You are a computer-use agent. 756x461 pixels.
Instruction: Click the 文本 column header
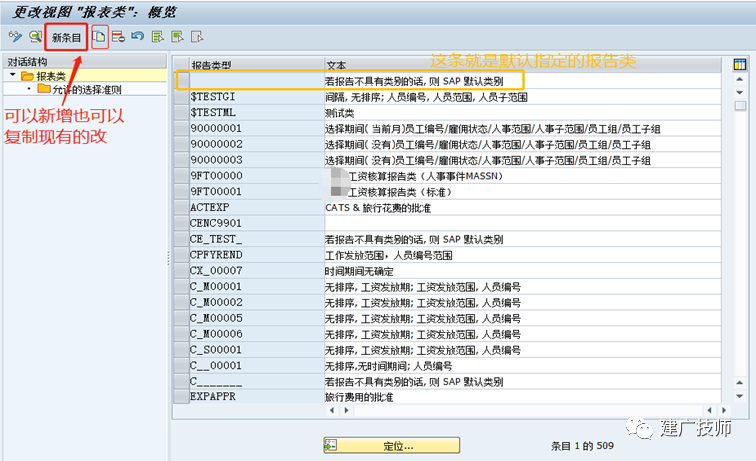tap(523, 65)
